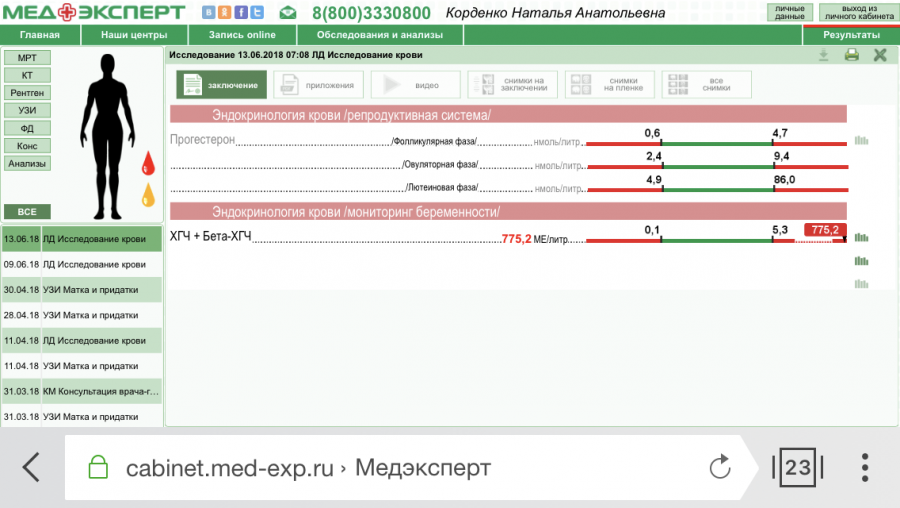Filter results by ФД
This screenshot has width=900, height=508.
[27, 128]
